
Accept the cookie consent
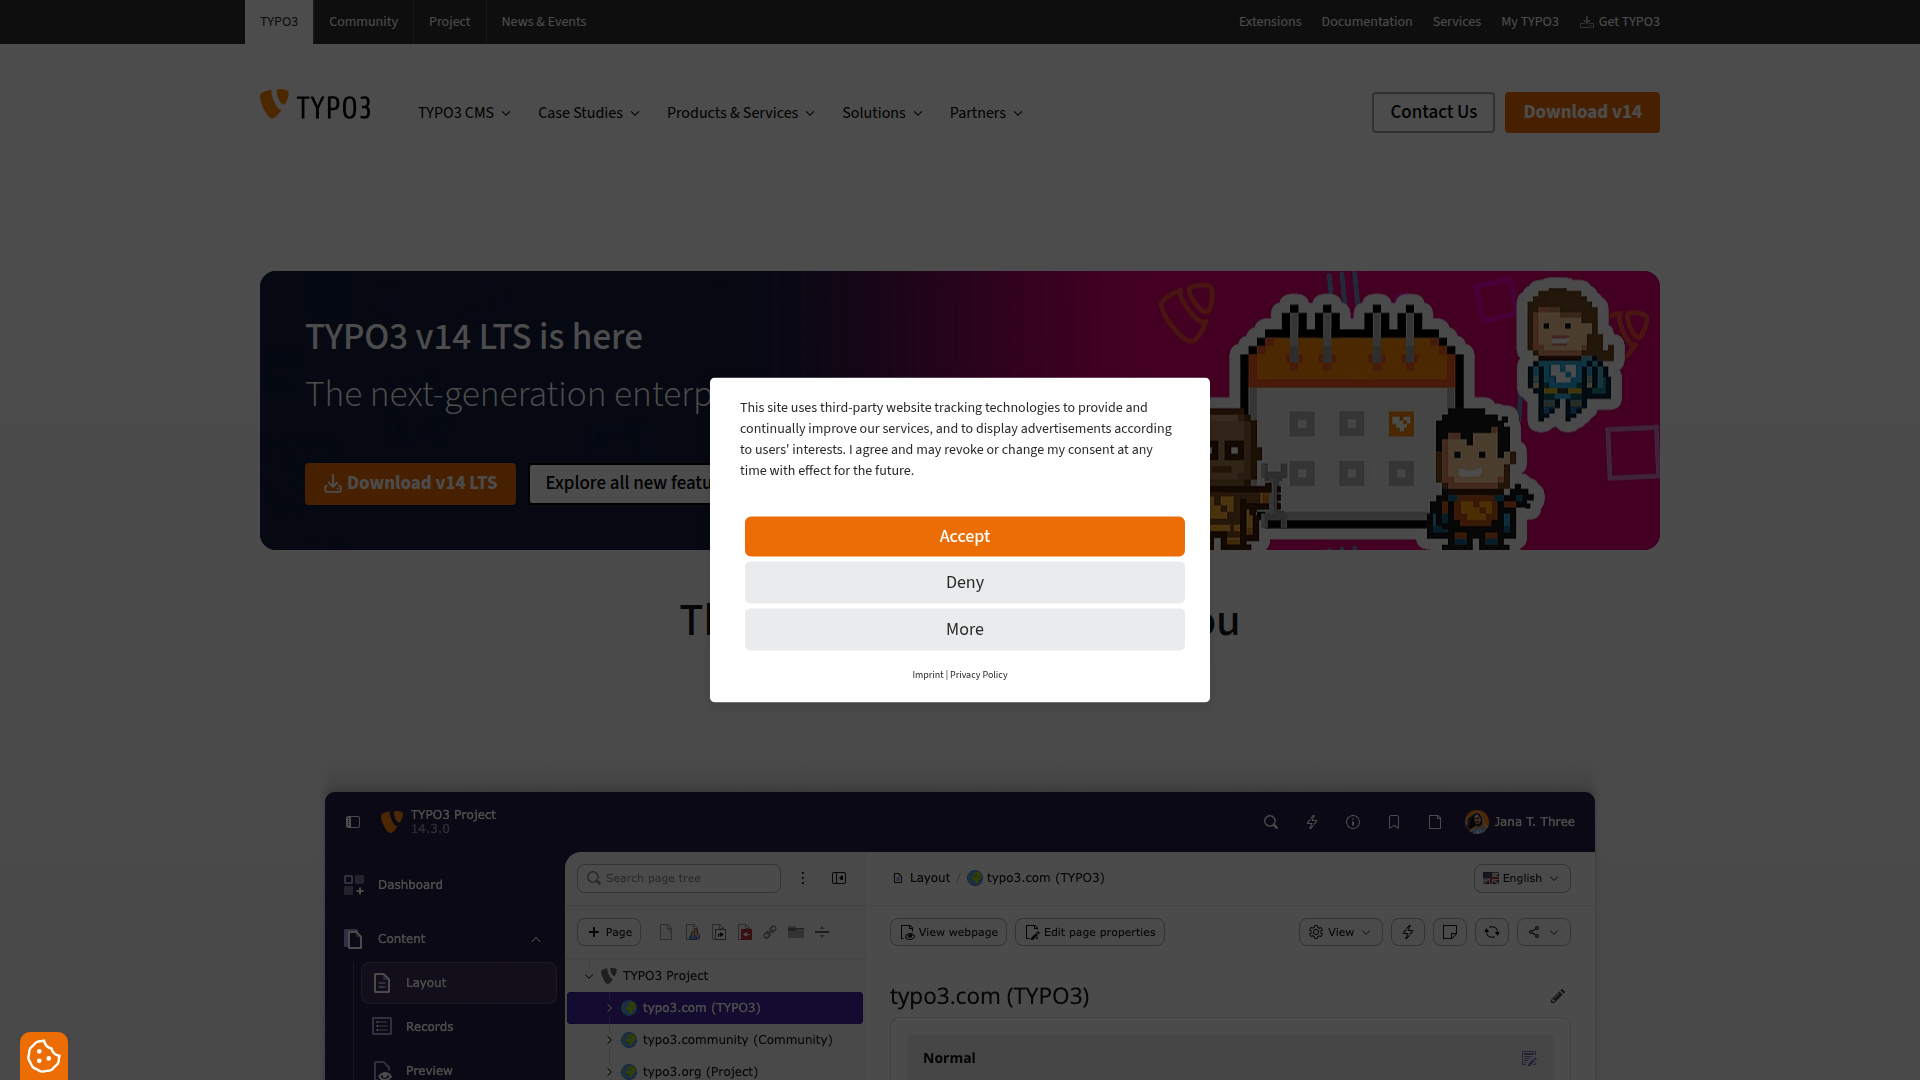coord(965,536)
